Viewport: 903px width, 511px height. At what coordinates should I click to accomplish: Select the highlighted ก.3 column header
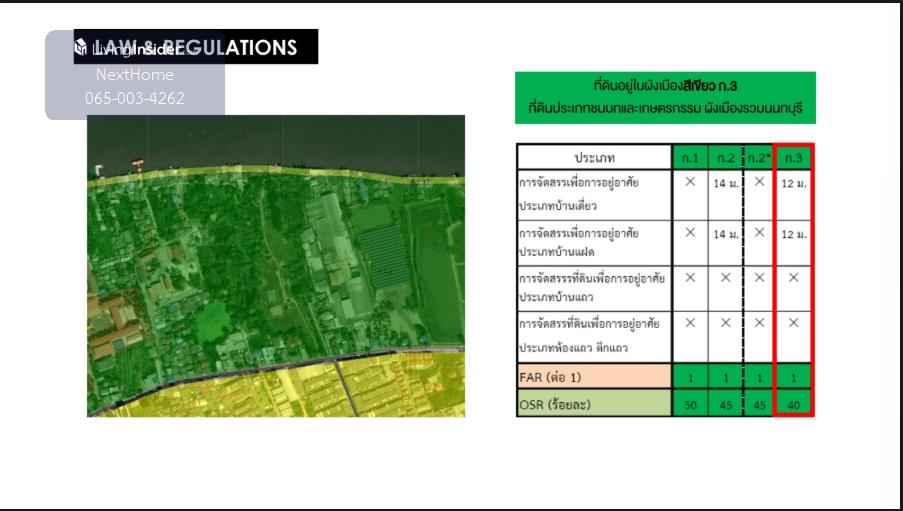pyautogui.click(x=794, y=158)
